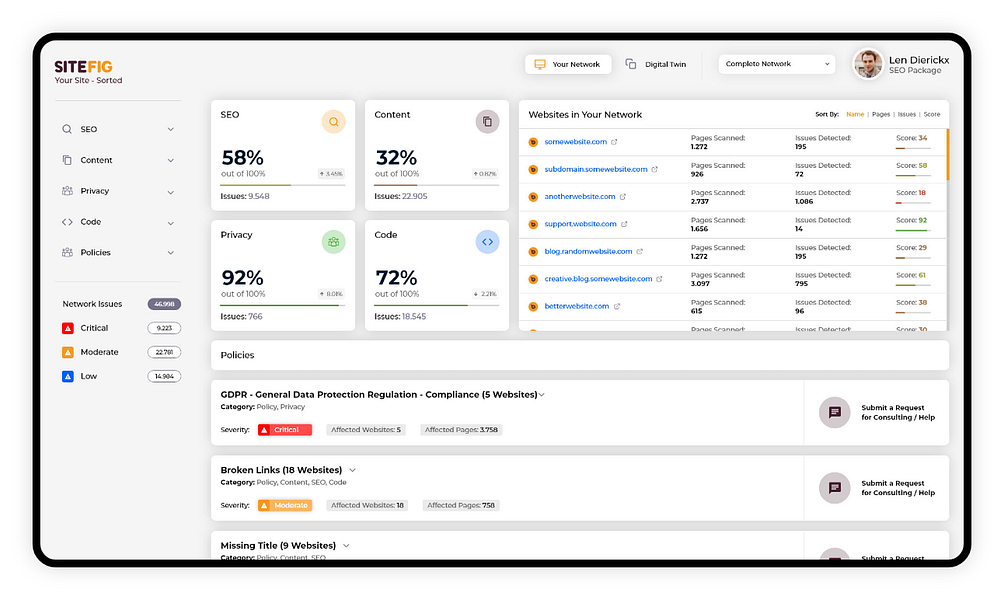Click the orange bullet icon for somewebsite.com
The image size is (1004, 600).
pos(533,142)
